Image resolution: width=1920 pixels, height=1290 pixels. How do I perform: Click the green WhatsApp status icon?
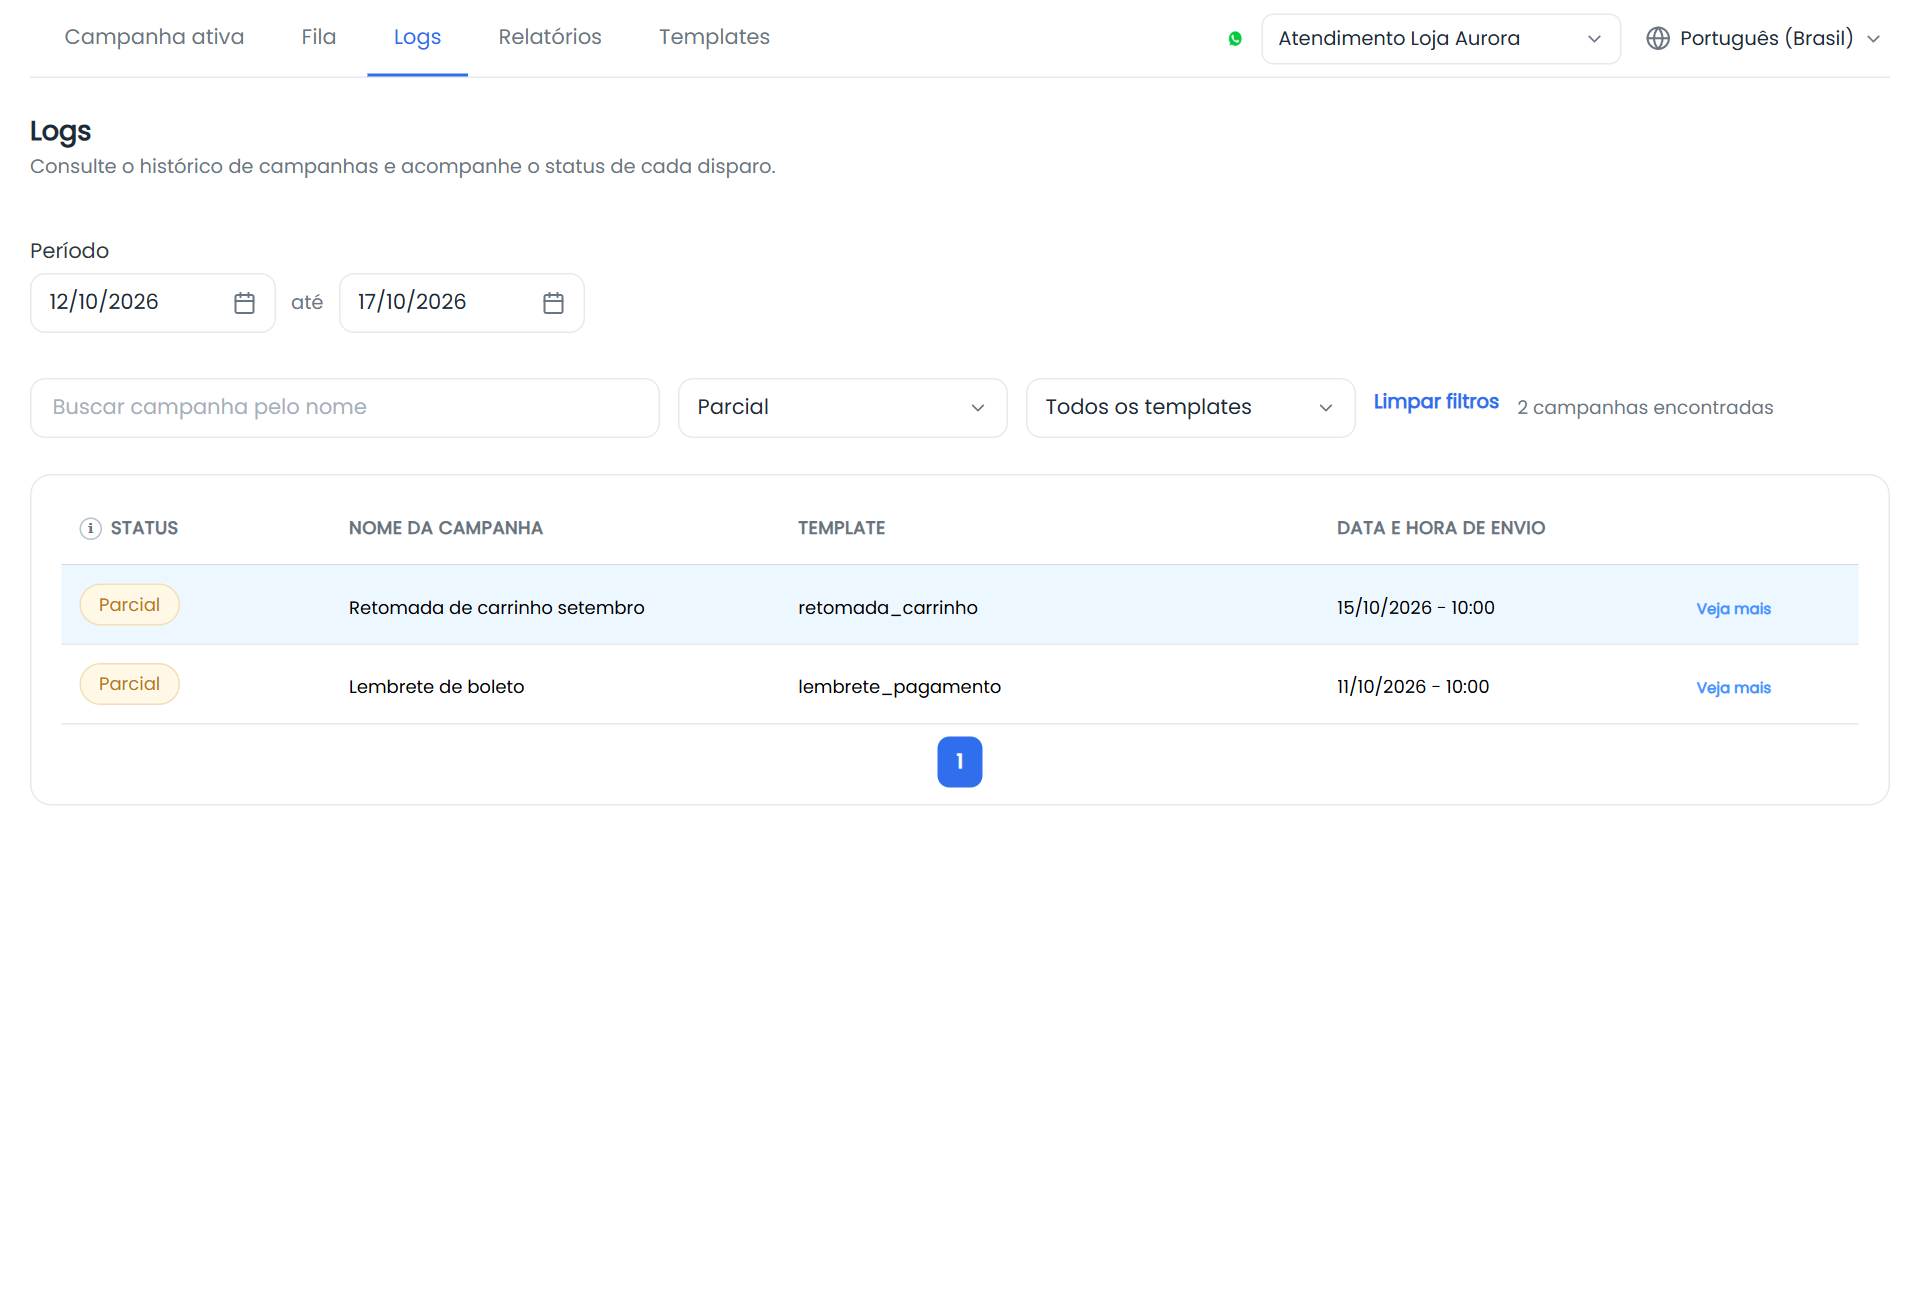pyautogui.click(x=1235, y=39)
